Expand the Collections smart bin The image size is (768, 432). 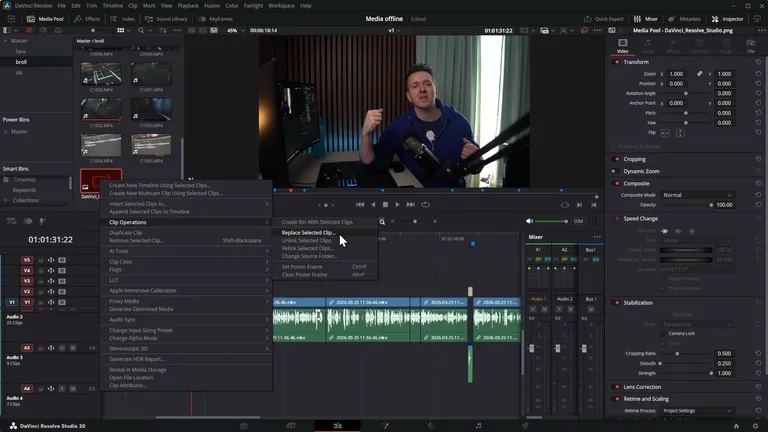(x=5, y=200)
